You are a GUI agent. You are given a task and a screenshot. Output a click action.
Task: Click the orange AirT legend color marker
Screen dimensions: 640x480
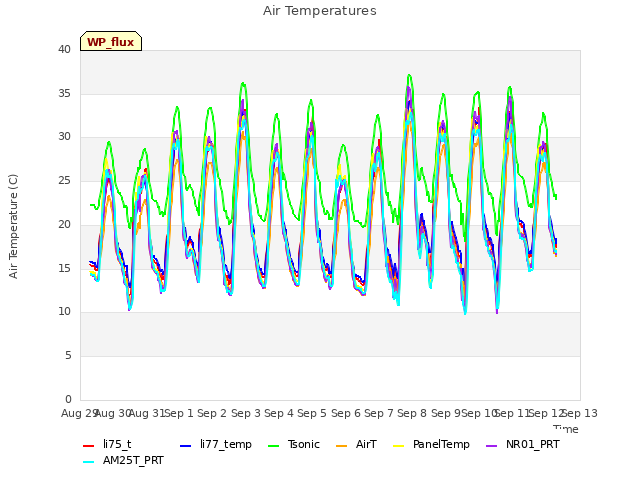click(x=342, y=446)
